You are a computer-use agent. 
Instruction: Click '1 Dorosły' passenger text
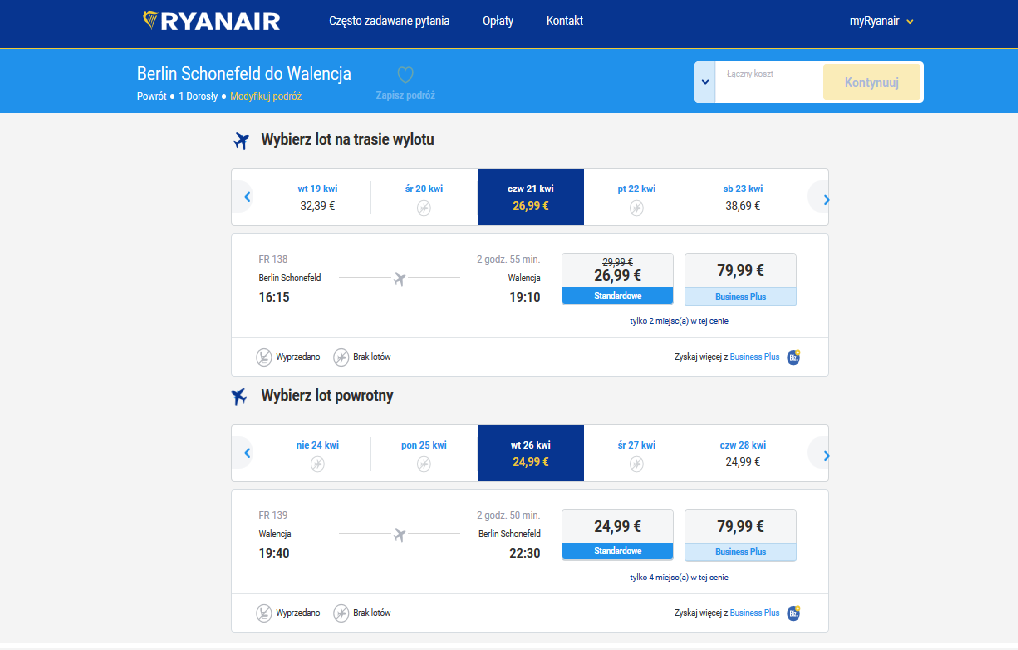(x=198, y=96)
